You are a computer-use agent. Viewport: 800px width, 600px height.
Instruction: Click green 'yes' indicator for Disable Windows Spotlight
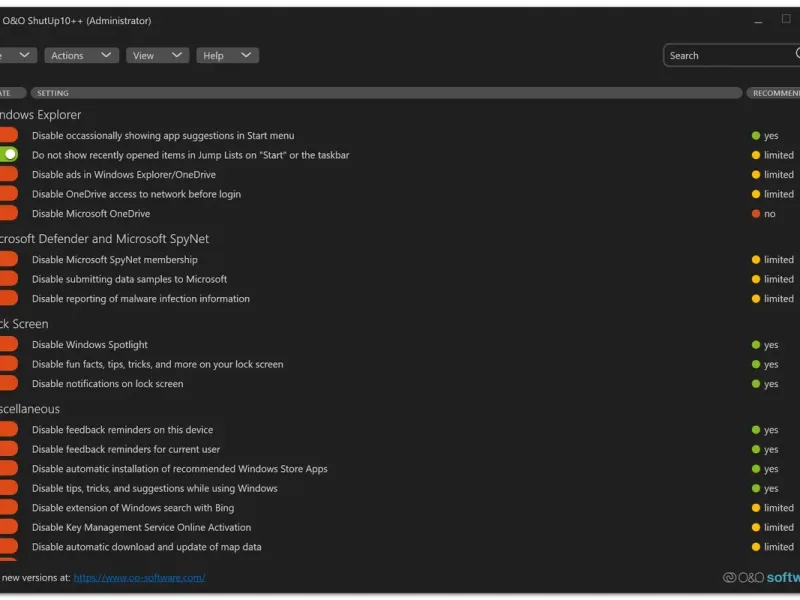click(x=765, y=344)
